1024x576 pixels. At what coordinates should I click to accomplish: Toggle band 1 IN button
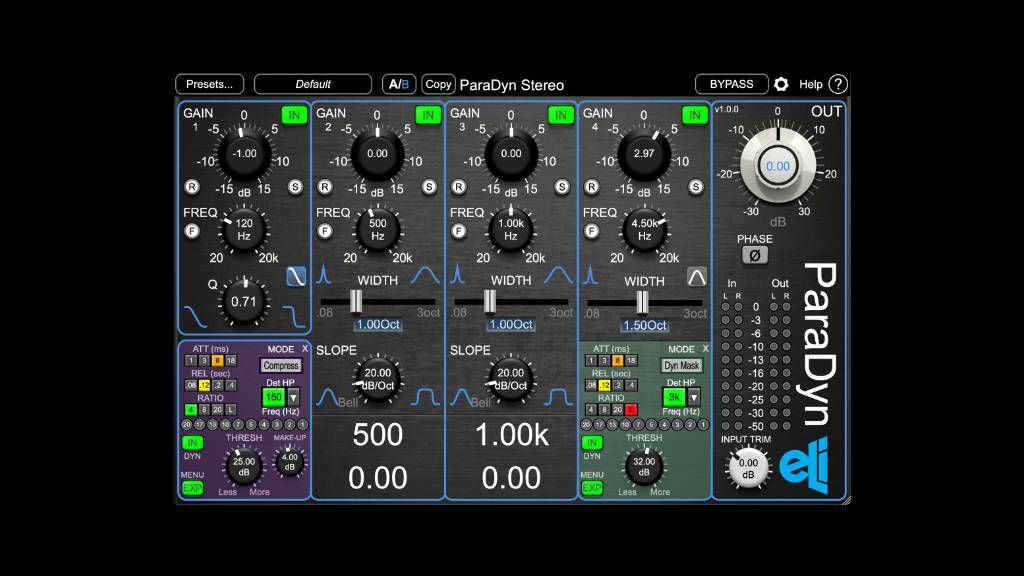pos(295,115)
